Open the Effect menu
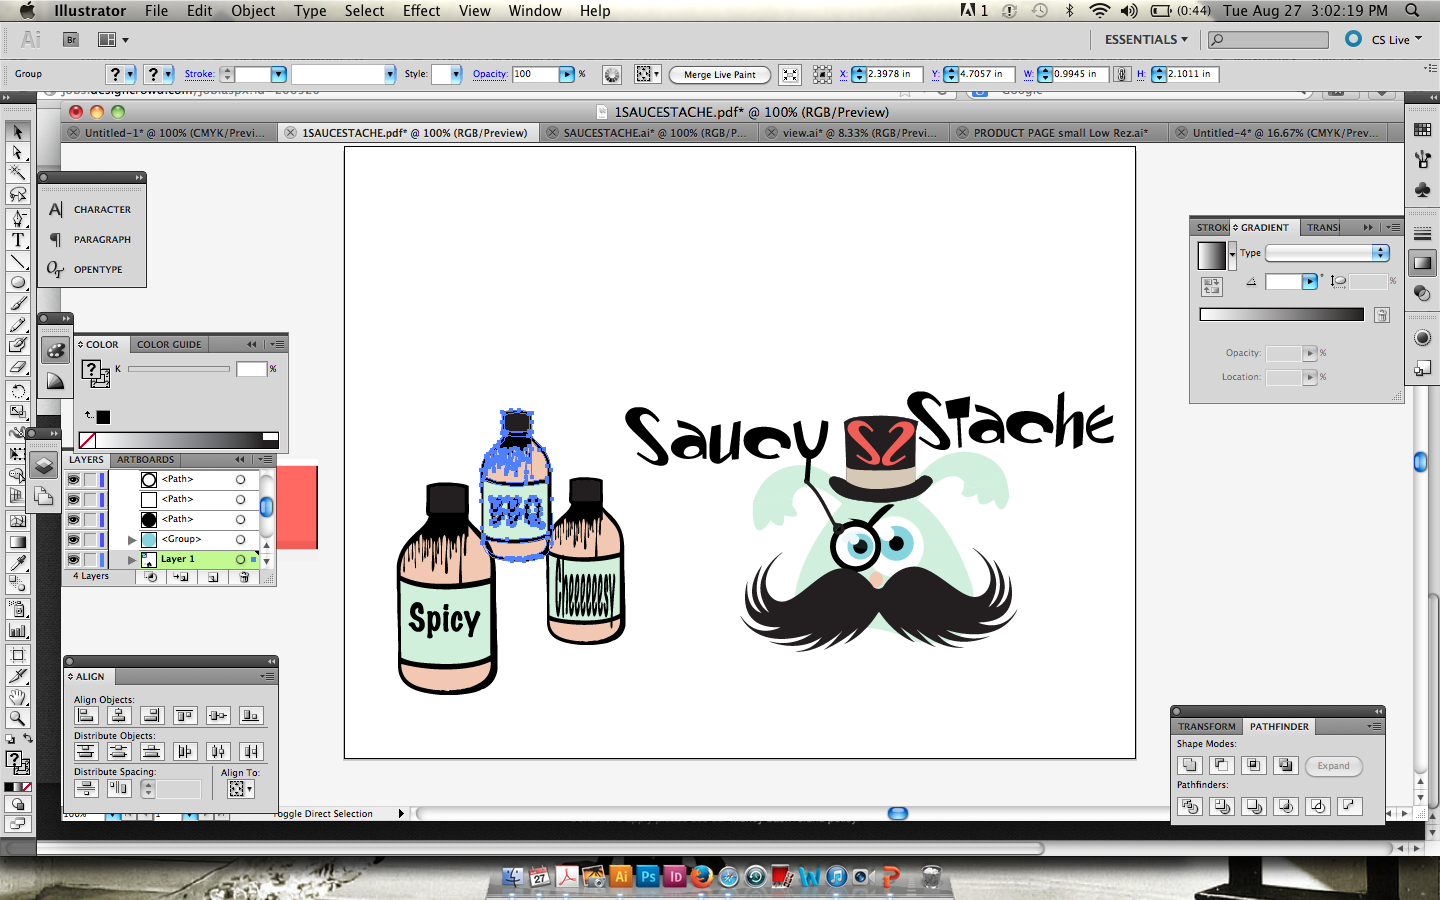Screen dimensions: 1440x900 click(421, 11)
